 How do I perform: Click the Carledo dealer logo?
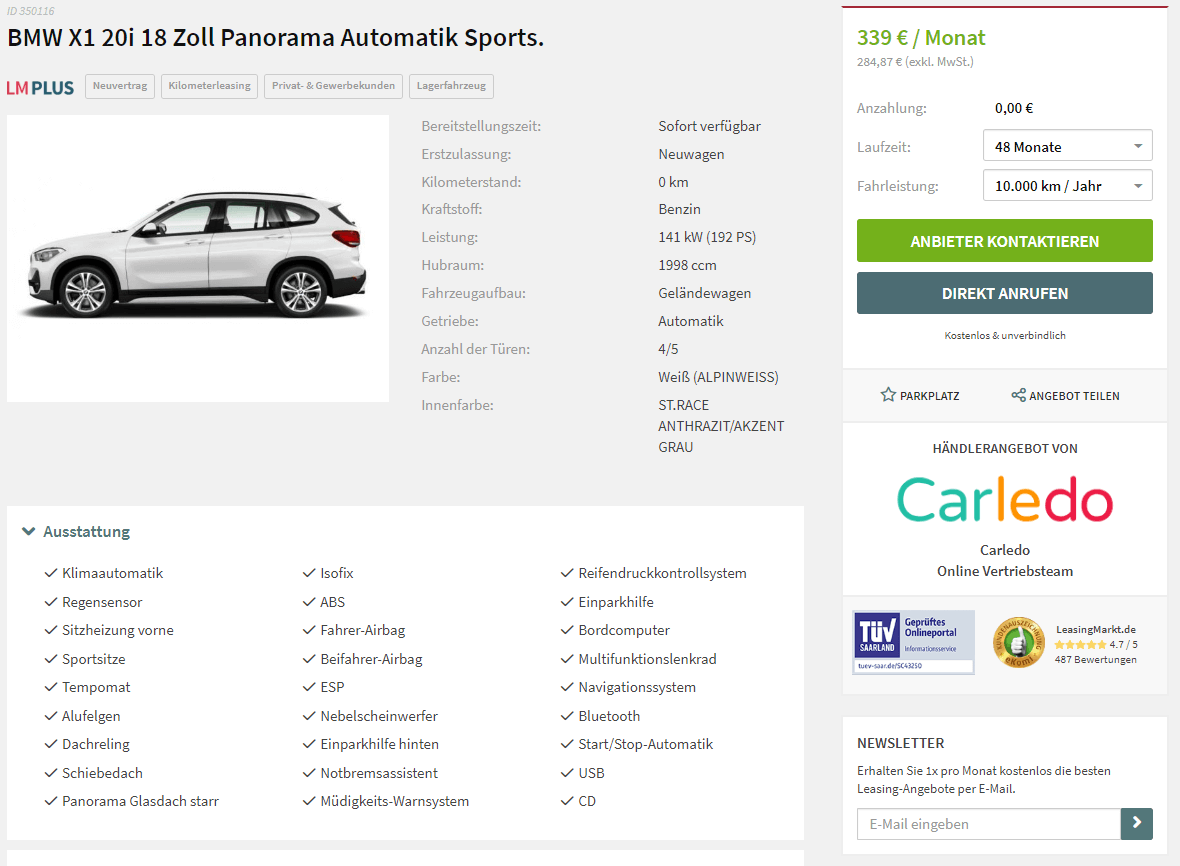pyautogui.click(x=1005, y=500)
